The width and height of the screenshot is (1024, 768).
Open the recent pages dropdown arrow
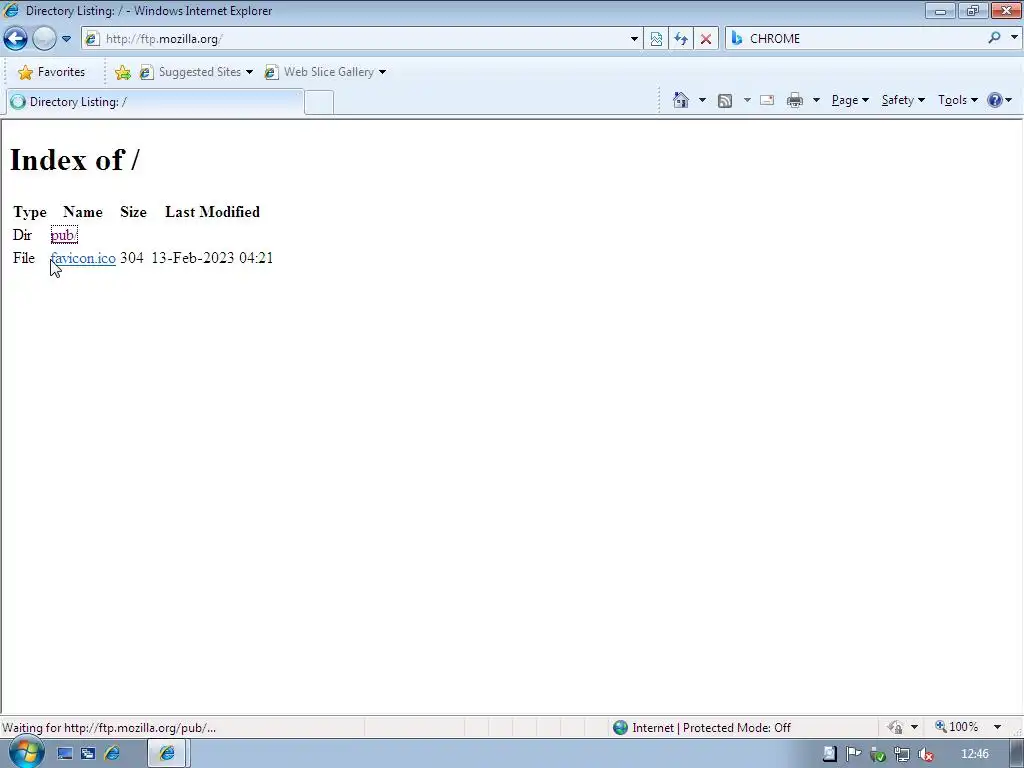66,39
